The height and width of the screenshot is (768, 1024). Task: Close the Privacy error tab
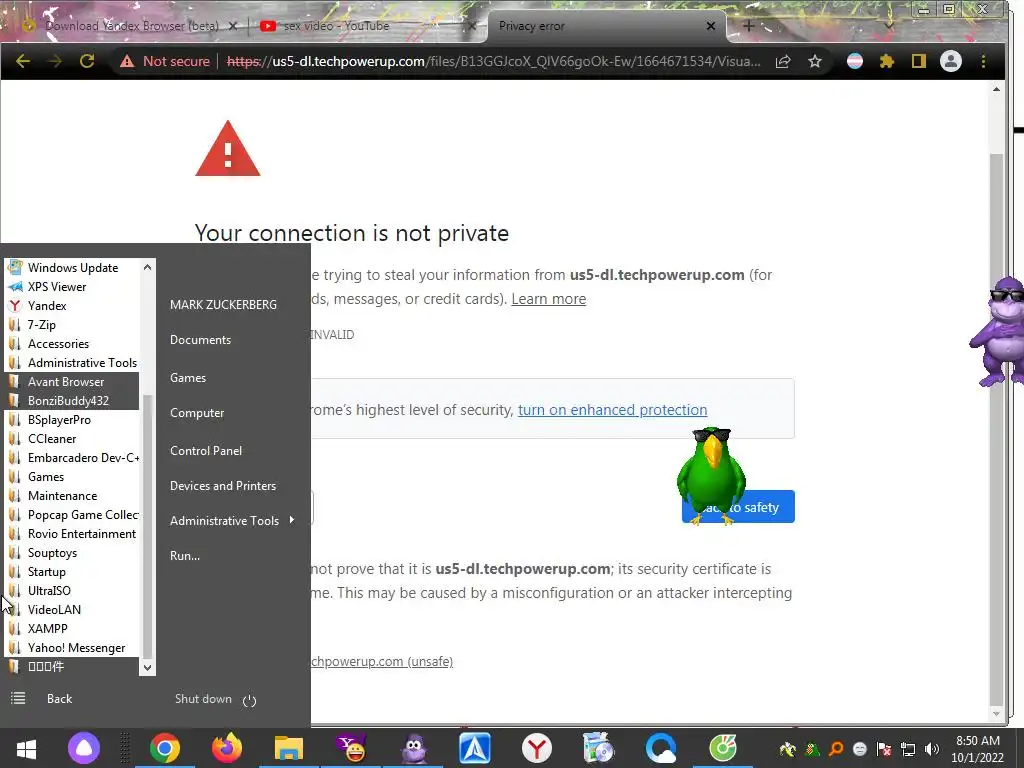coord(711,26)
